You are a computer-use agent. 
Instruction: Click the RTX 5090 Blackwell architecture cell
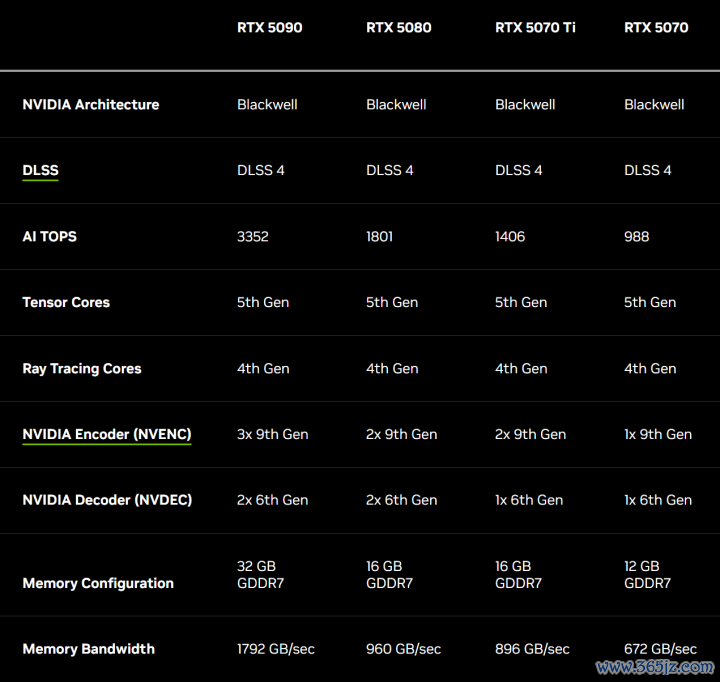point(267,105)
